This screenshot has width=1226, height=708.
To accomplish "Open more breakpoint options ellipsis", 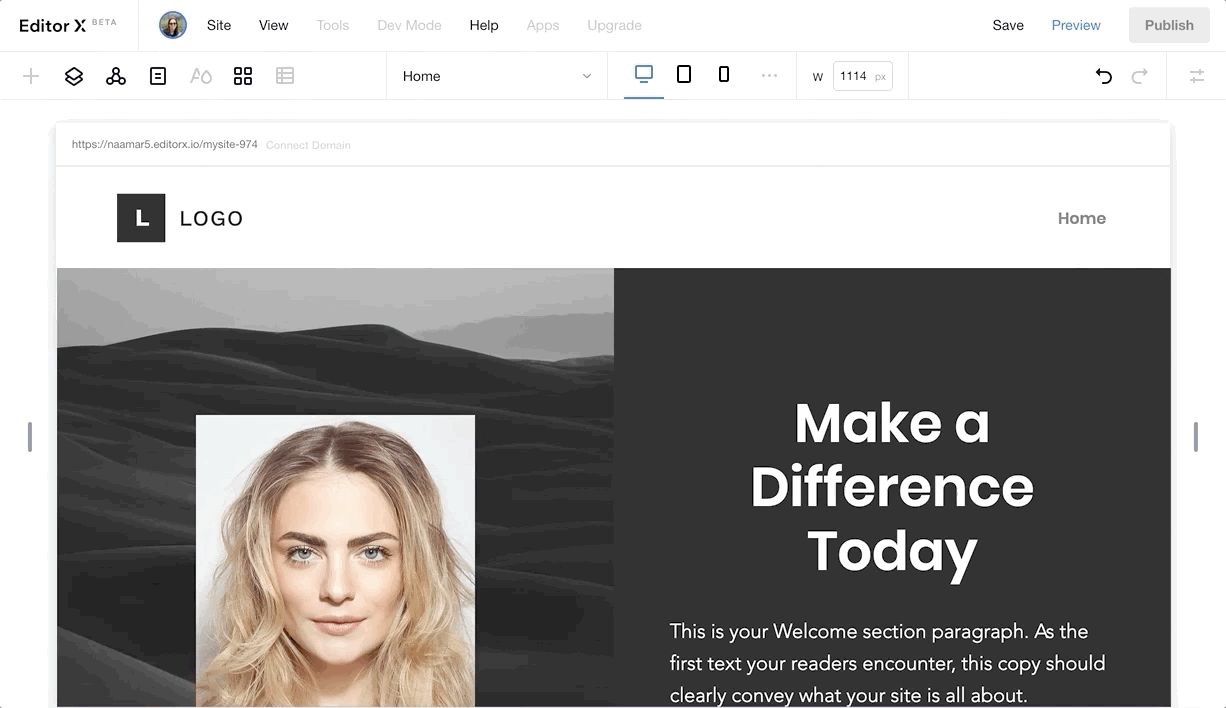I will click(769, 75).
